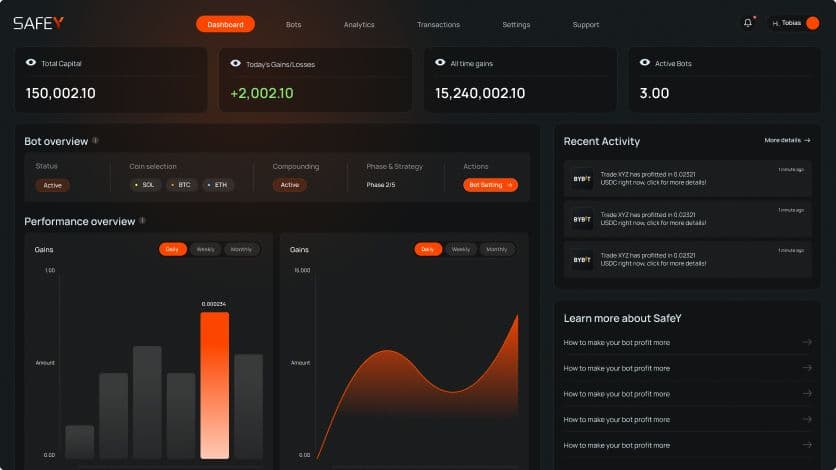Expand the last help article arrow

point(807,445)
